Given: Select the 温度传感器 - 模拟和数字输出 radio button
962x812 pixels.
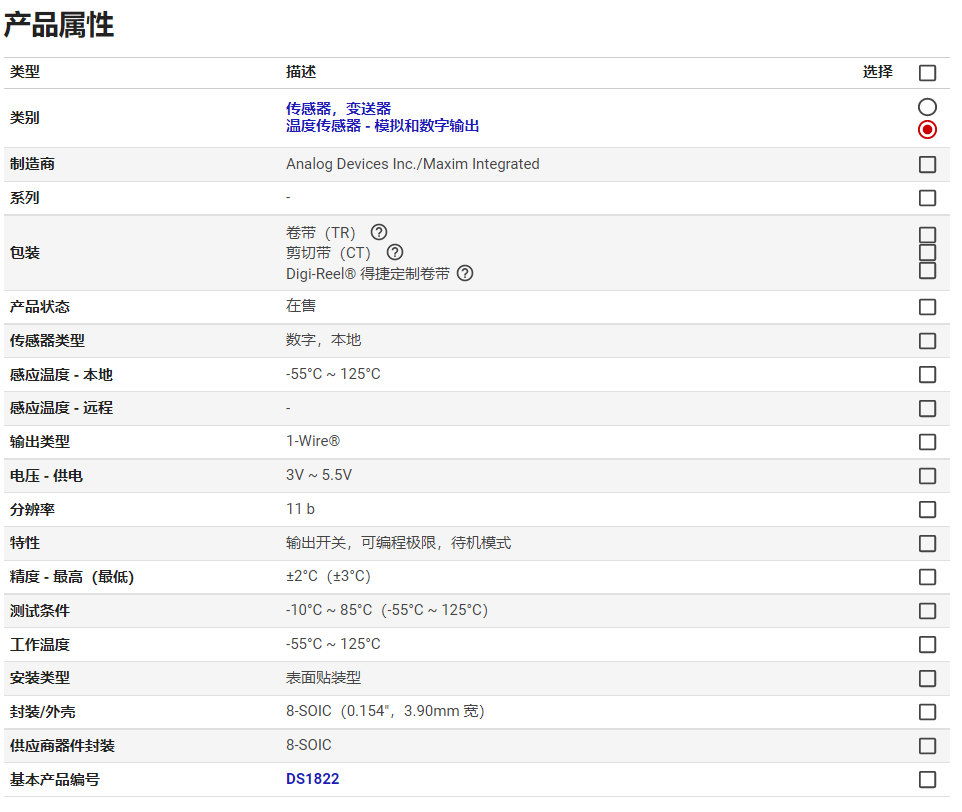Looking at the screenshot, I should point(927,130).
